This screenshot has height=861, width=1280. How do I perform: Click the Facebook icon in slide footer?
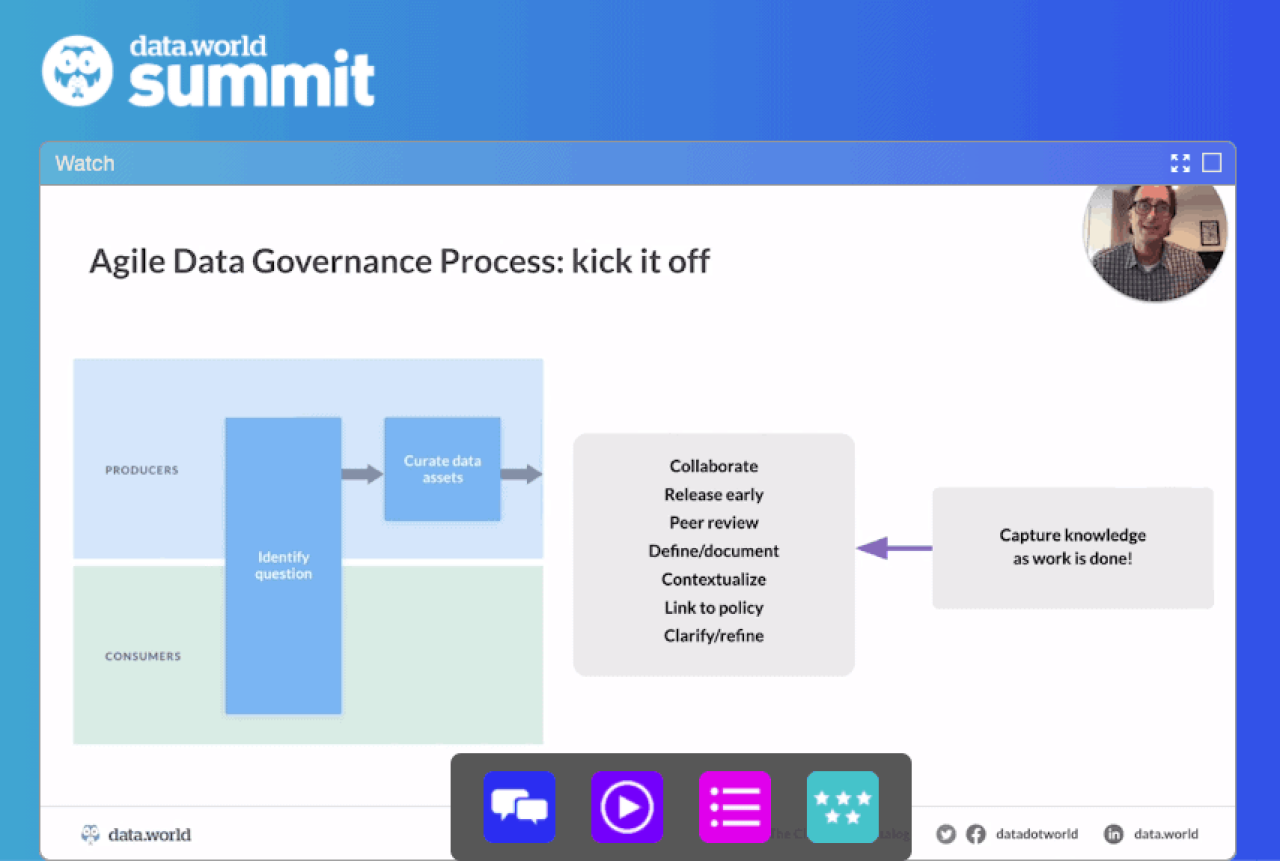coord(976,834)
